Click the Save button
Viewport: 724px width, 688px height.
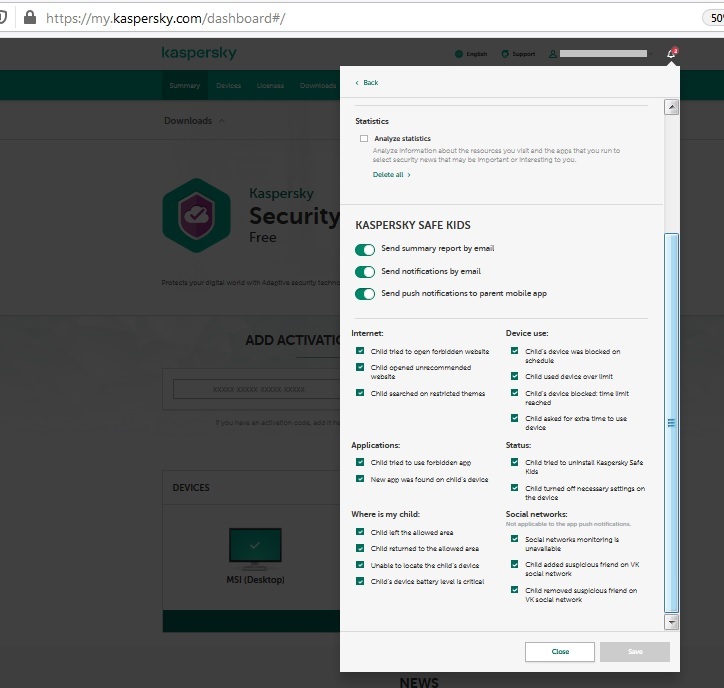tap(635, 652)
